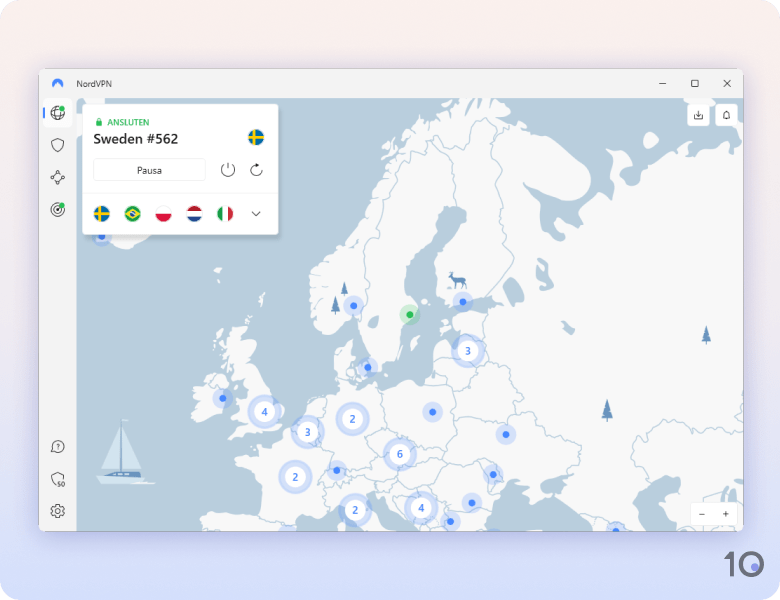Open the shield with 50 badge icon
Screen dimensions: 780x600
[58, 479]
